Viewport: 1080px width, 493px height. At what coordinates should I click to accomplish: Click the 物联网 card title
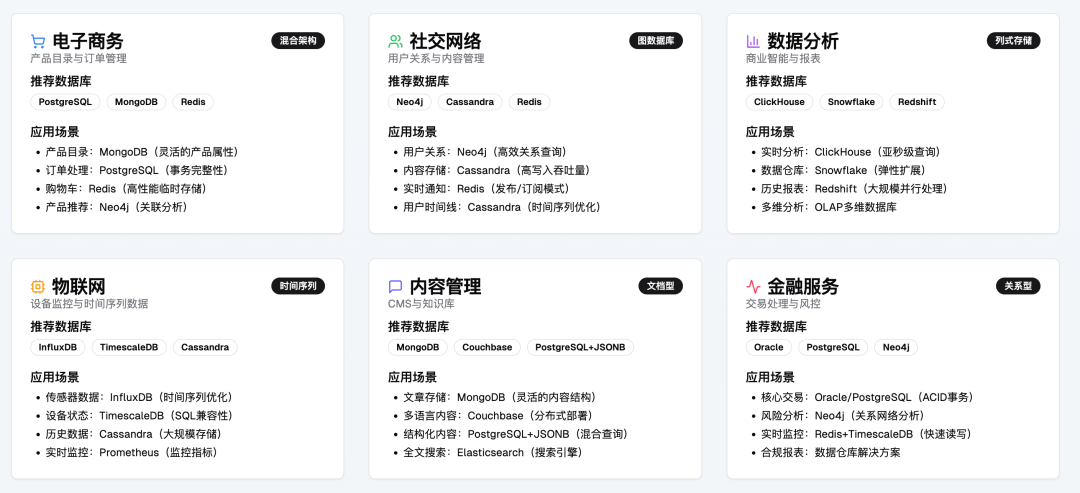pyautogui.click(x=79, y=286)
